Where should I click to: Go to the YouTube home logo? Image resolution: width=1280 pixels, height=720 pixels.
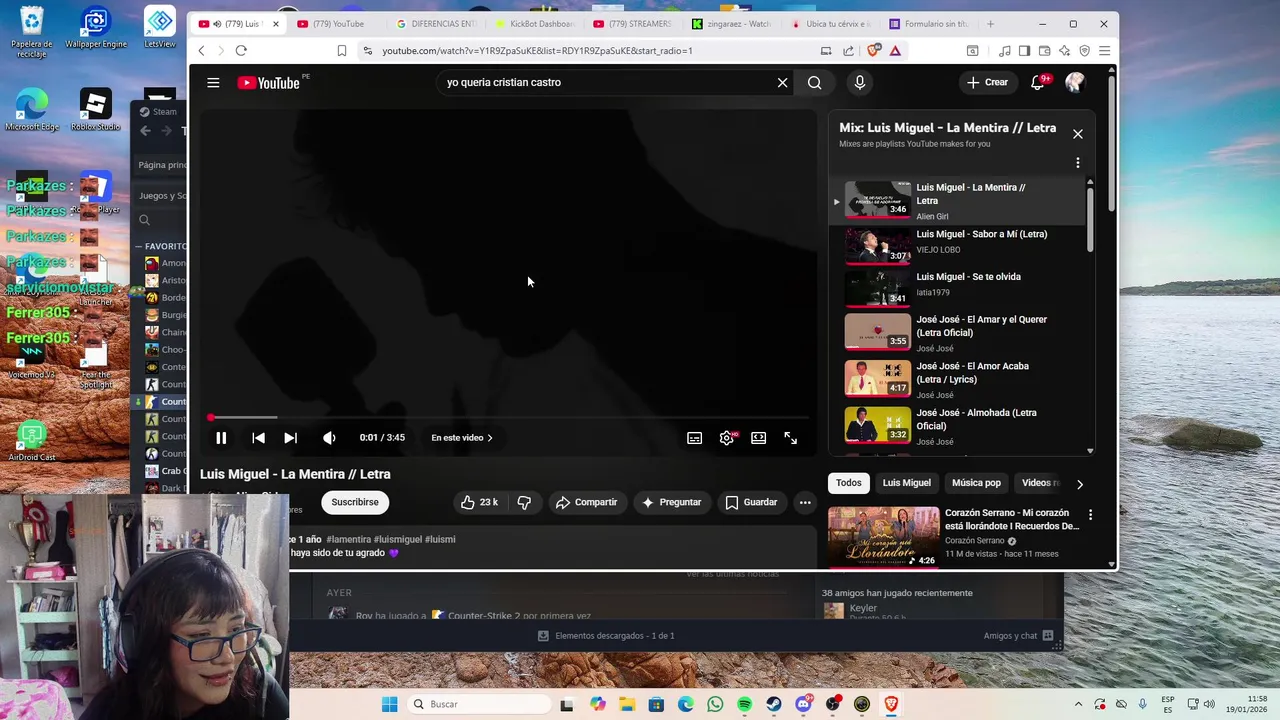pos(269,83)
